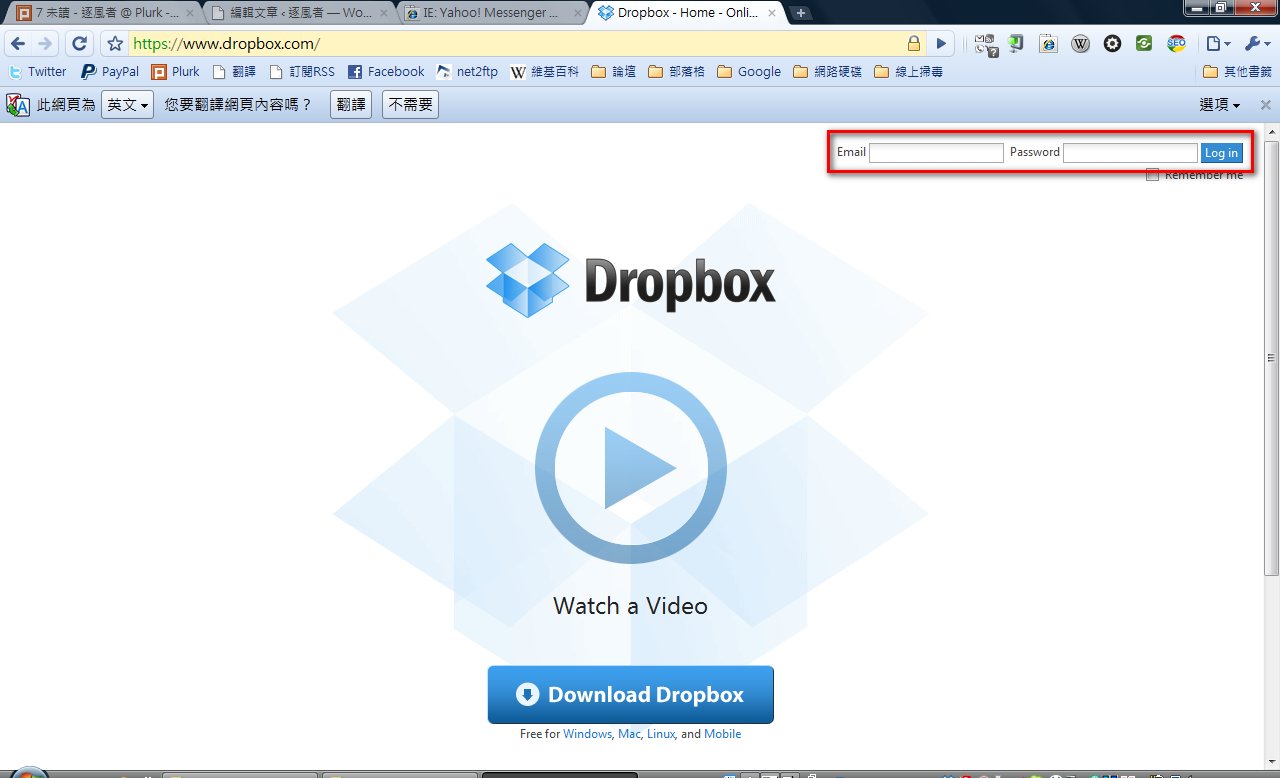Go back with the browser Back arrow
Image resolution: width=1280 pixels, height=778 pixels.
18,44
